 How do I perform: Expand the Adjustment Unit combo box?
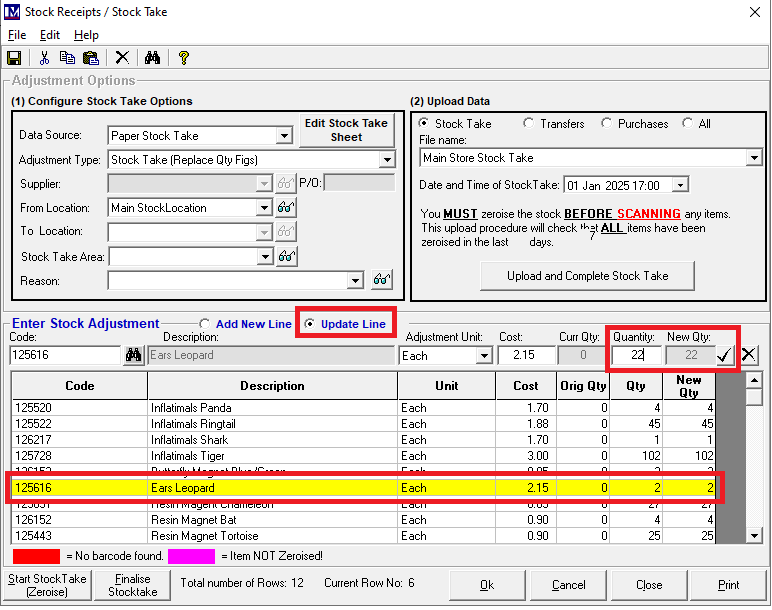484,356
